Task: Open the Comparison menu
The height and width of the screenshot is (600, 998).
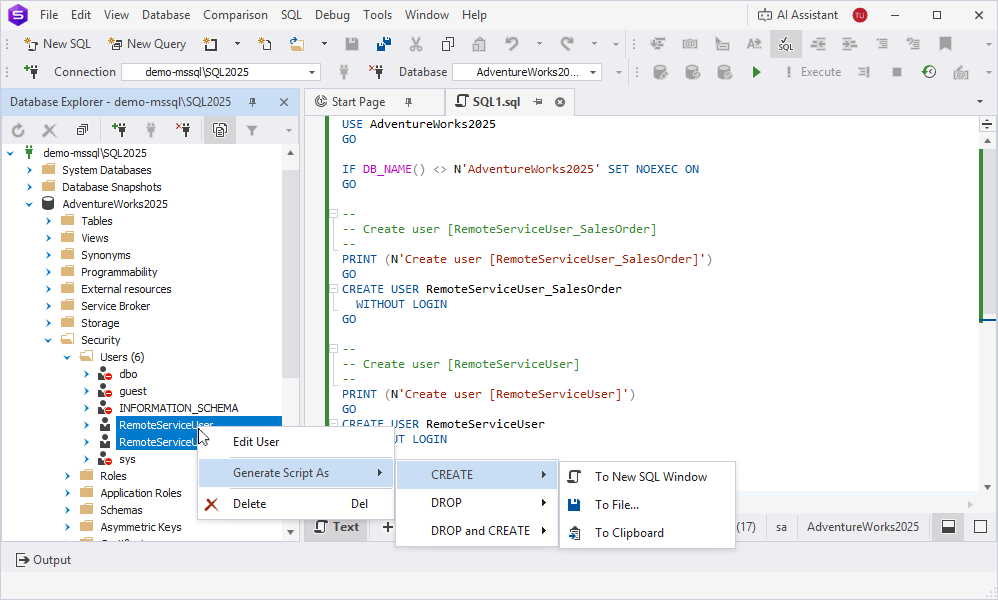Action: (235, 15)
